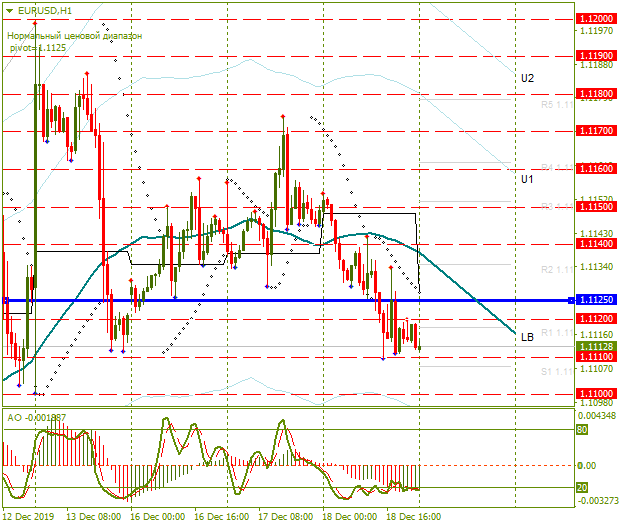
Task: Select the 1.11900 red price label
Action: click(x=596, y=56)
